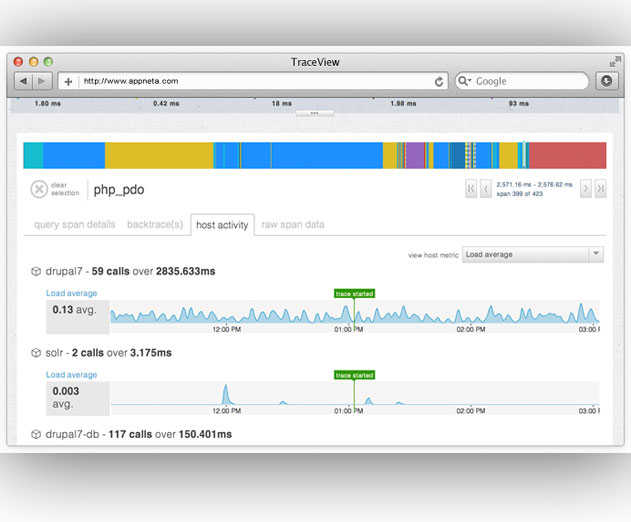
Task: Click the dropdown arrow of the host metric selector
Action: tap(596, 254)
